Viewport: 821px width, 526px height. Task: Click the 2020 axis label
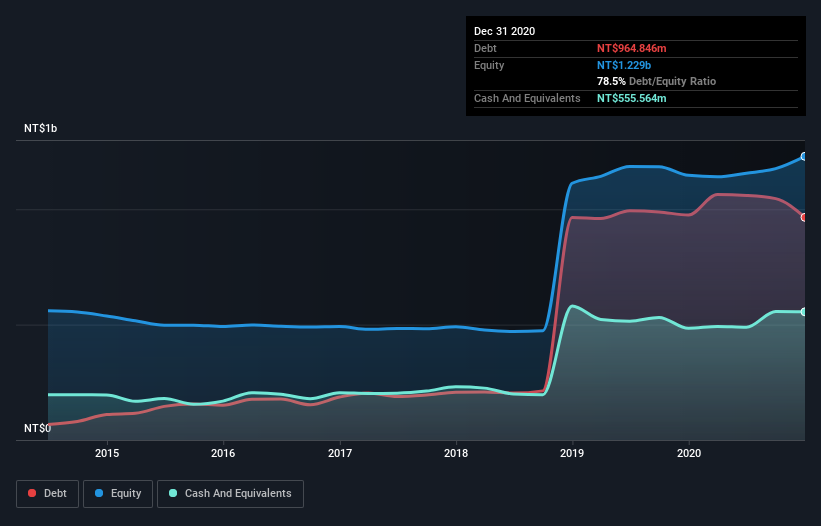click(x=689, y=453)
